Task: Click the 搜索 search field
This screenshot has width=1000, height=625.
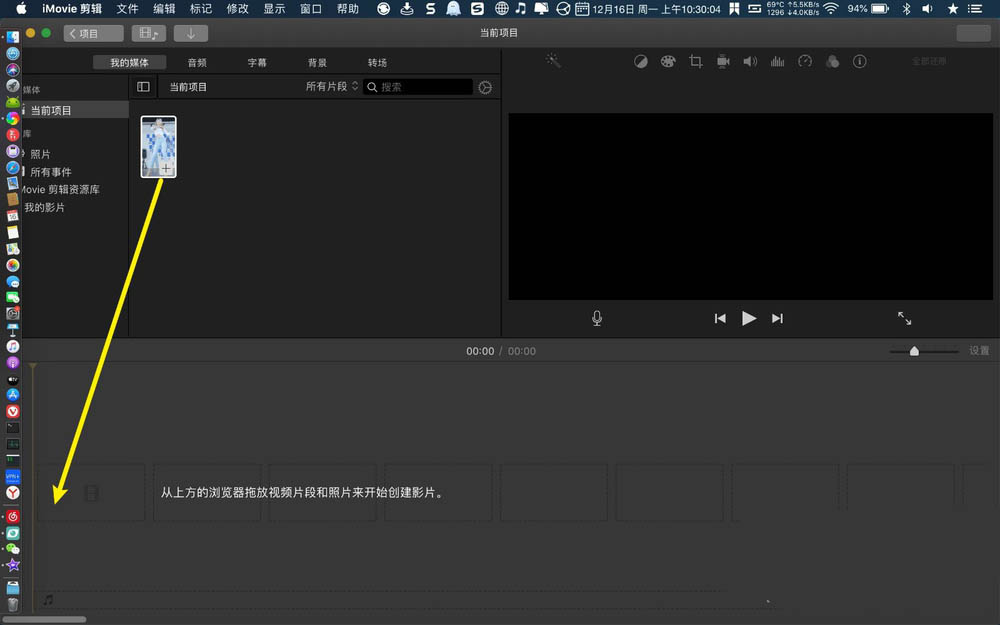Action: pyautogui.click(x=418, y=87)
